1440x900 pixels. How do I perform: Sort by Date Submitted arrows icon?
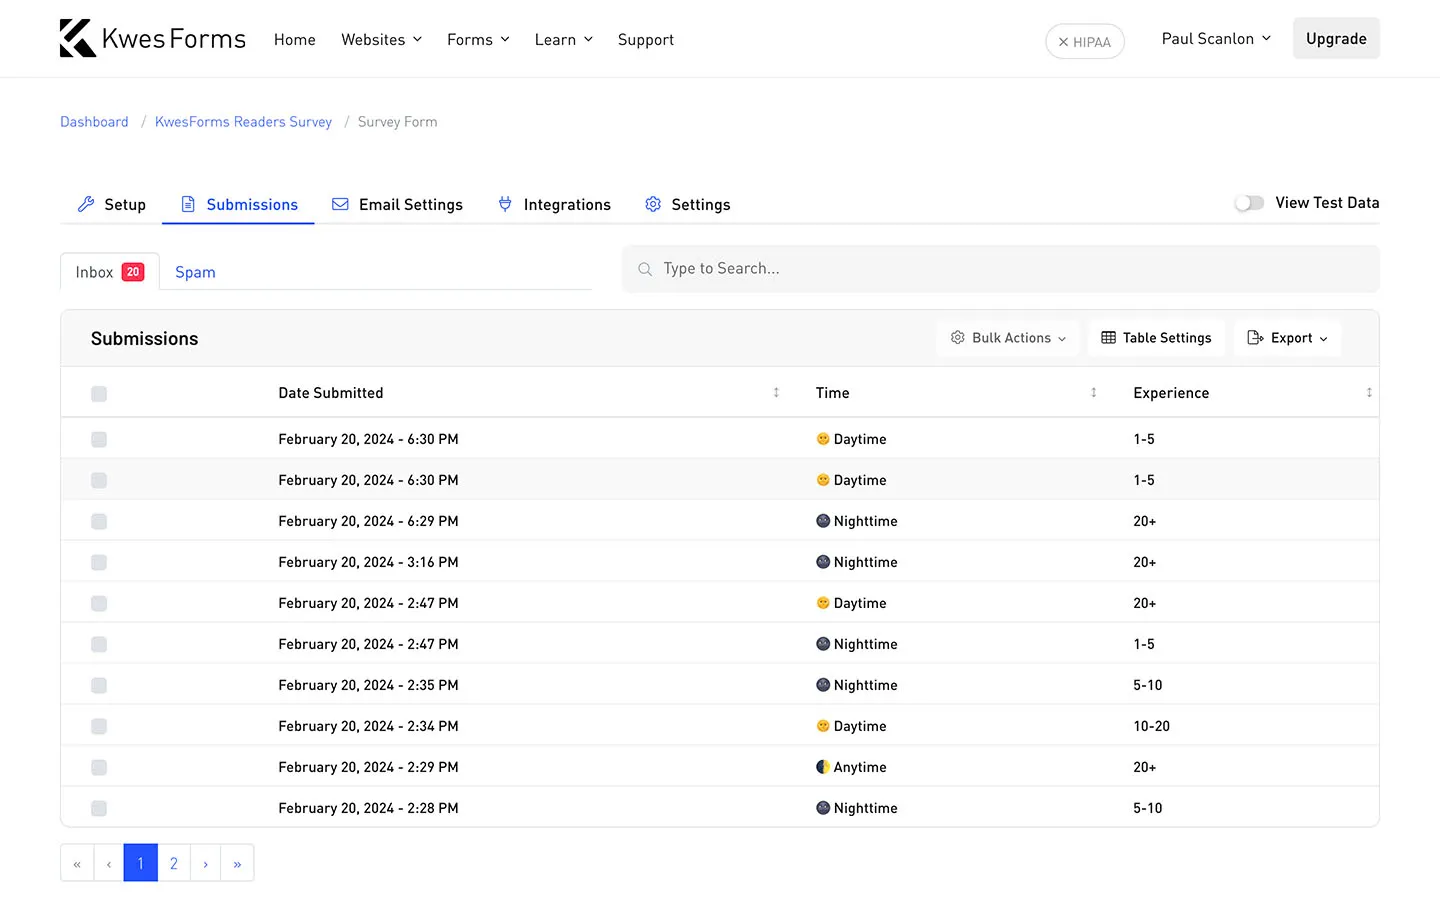coord(776,393)
